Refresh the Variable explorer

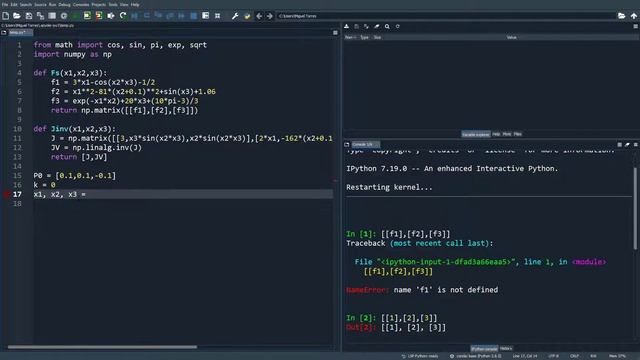(397, 27)
